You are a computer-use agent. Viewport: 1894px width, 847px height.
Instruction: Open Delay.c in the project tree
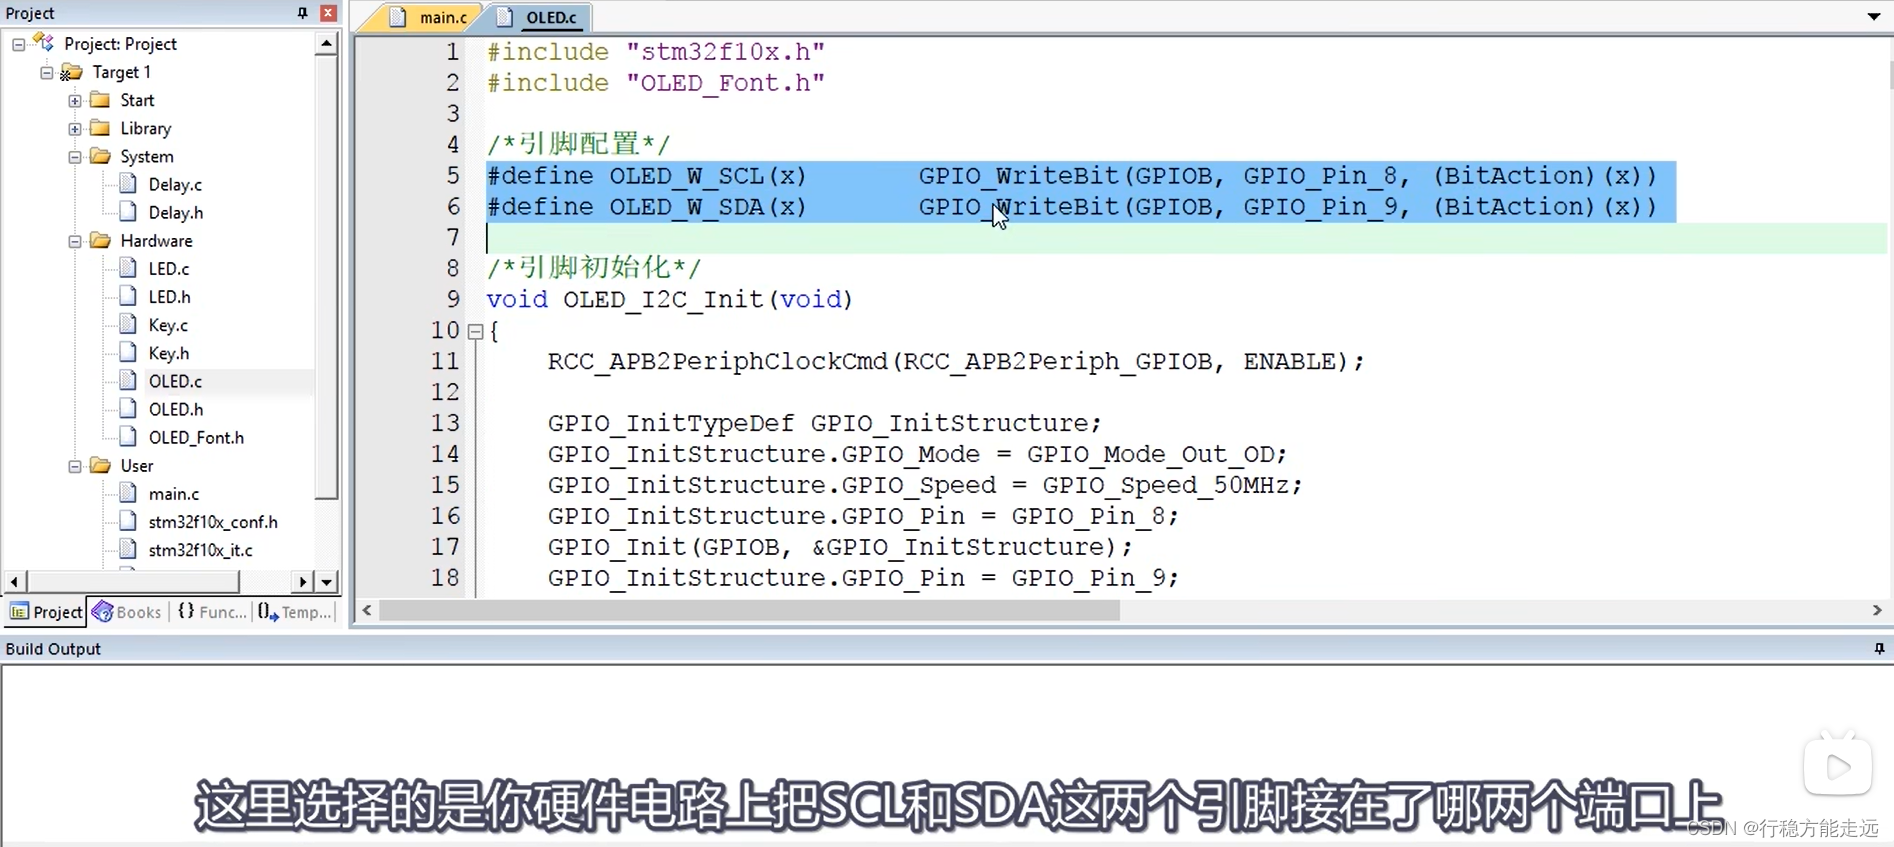(175, 185)
